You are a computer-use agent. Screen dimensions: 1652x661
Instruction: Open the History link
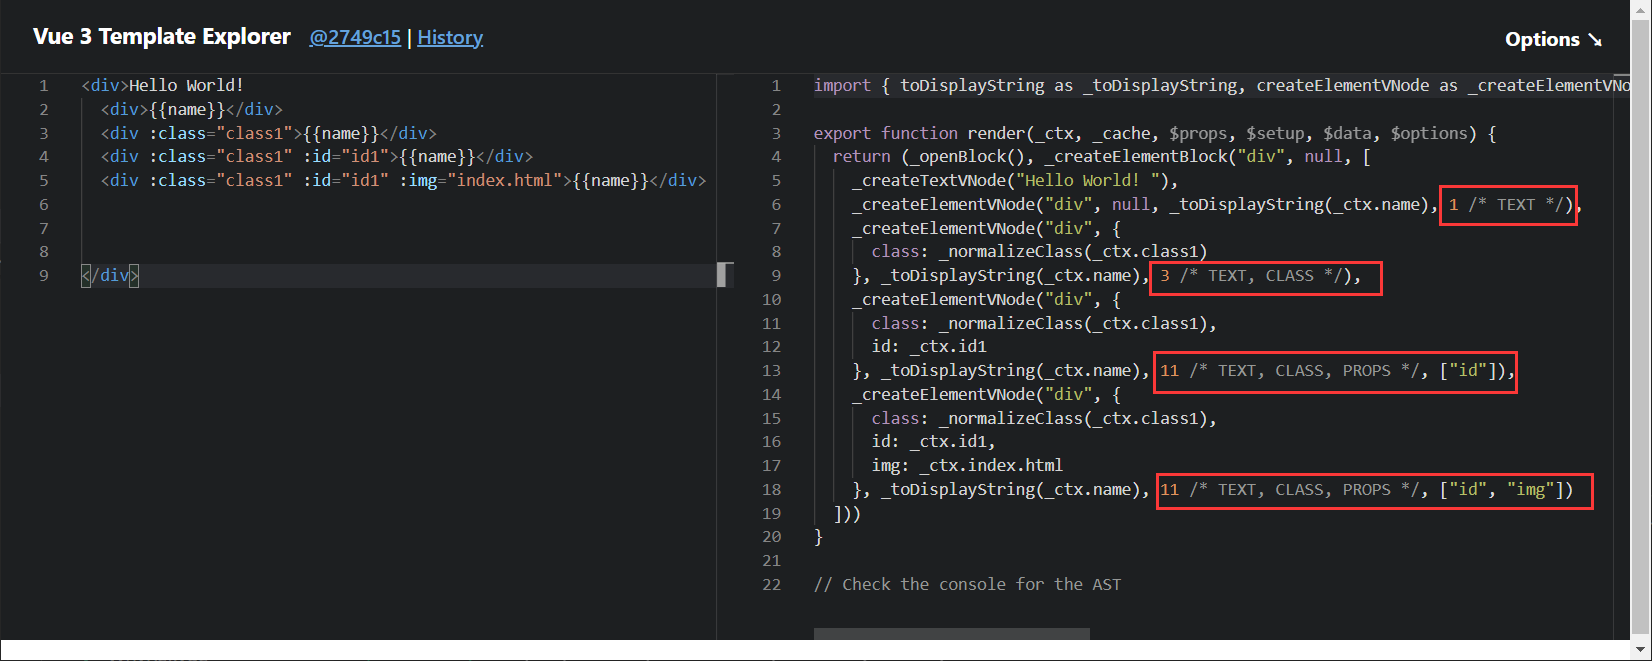(450, 38)
